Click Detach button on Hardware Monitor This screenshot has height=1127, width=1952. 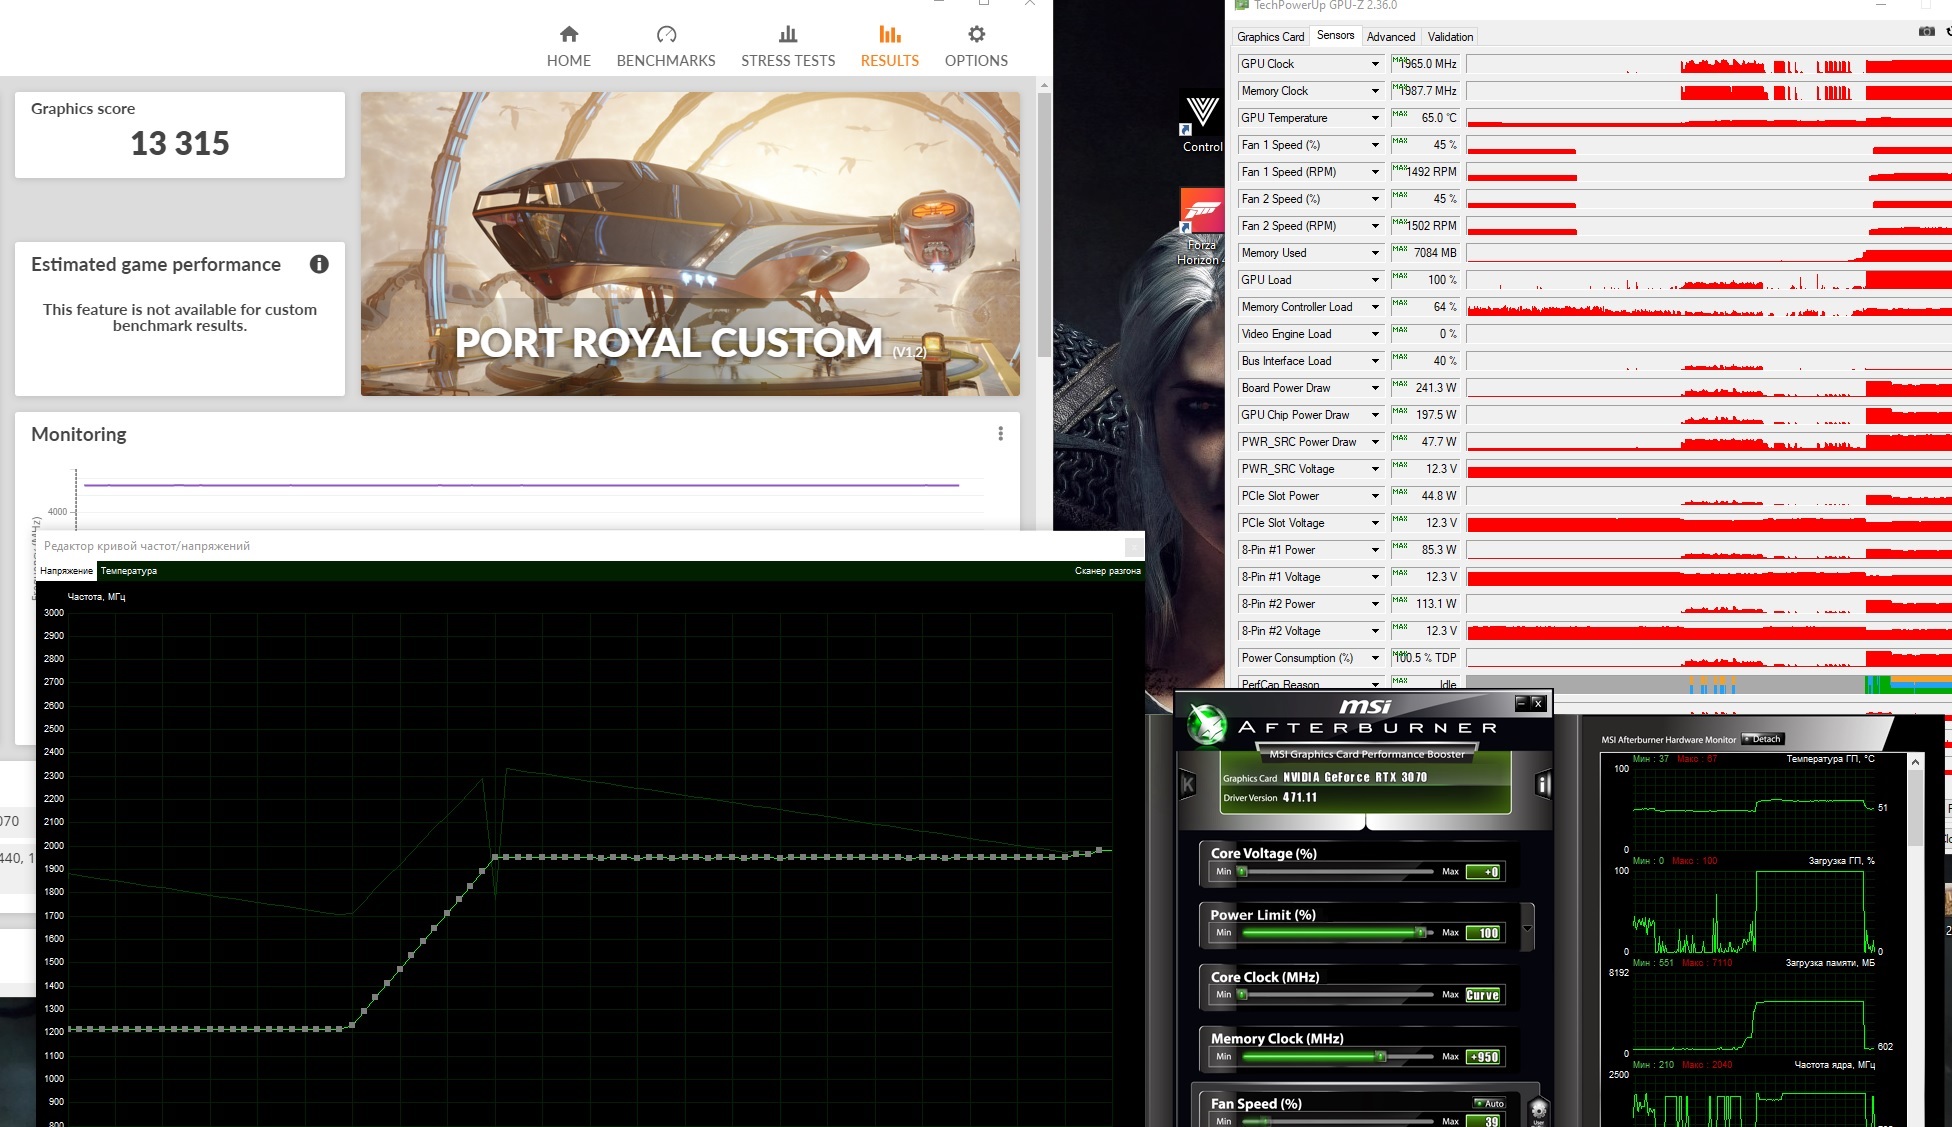1762,739
